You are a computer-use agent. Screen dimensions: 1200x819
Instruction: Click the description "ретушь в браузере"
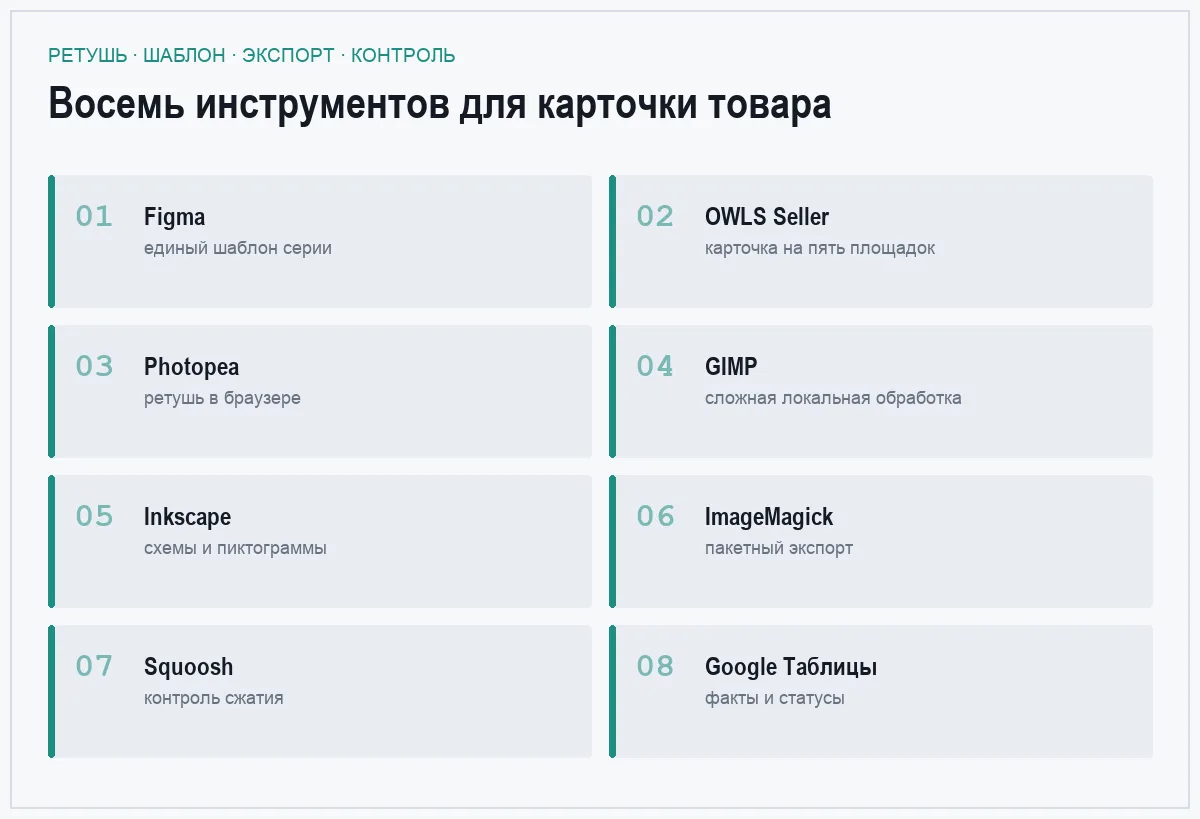pyautogui.click(x=222, y=398)
